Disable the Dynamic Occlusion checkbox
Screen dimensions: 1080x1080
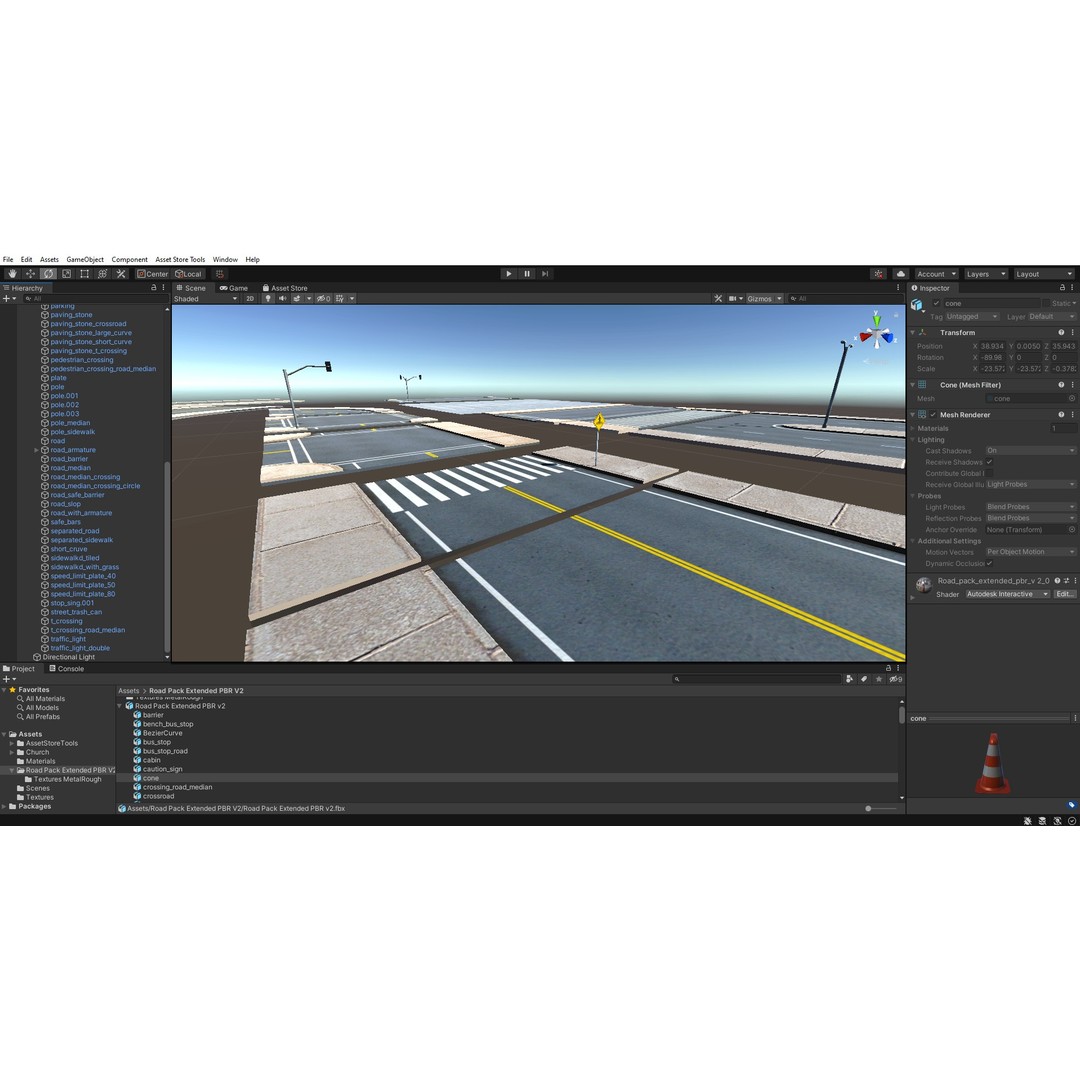click(989, 563)
